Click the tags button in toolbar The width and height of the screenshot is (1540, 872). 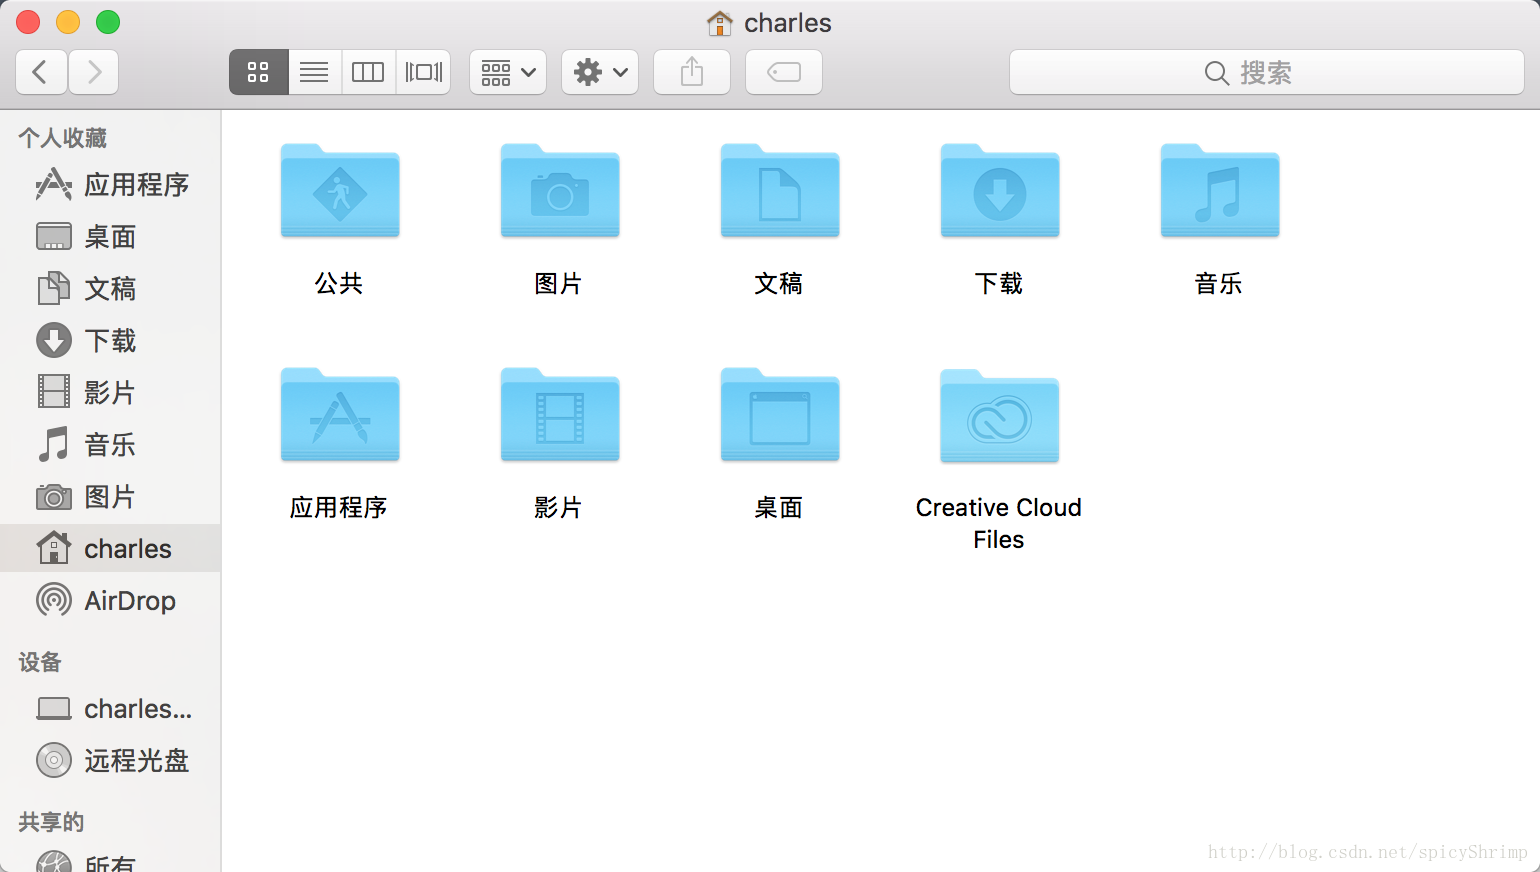(783, 71)
